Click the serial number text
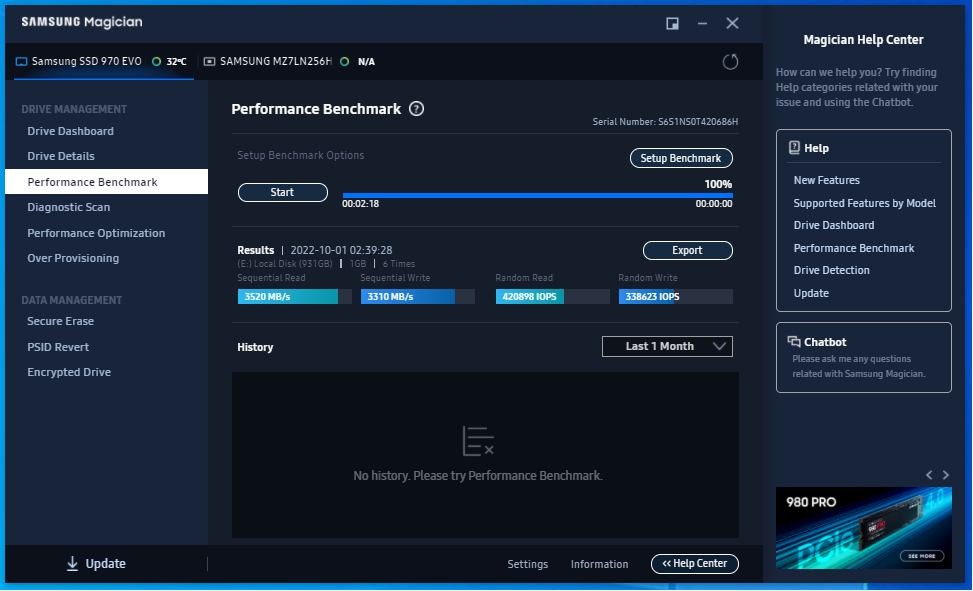973x591 pixels. pyautogui.click(x=665, y=122)
